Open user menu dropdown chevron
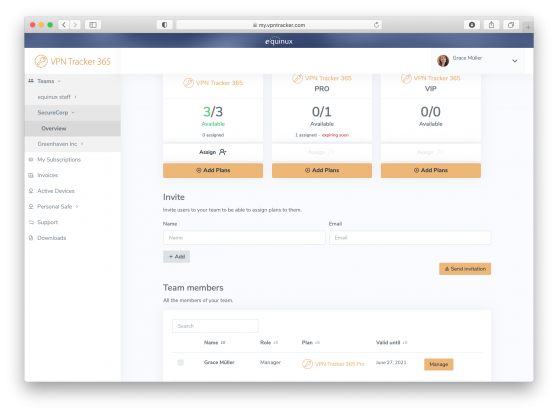Viewport: 558px width, 414px height. 515,61
